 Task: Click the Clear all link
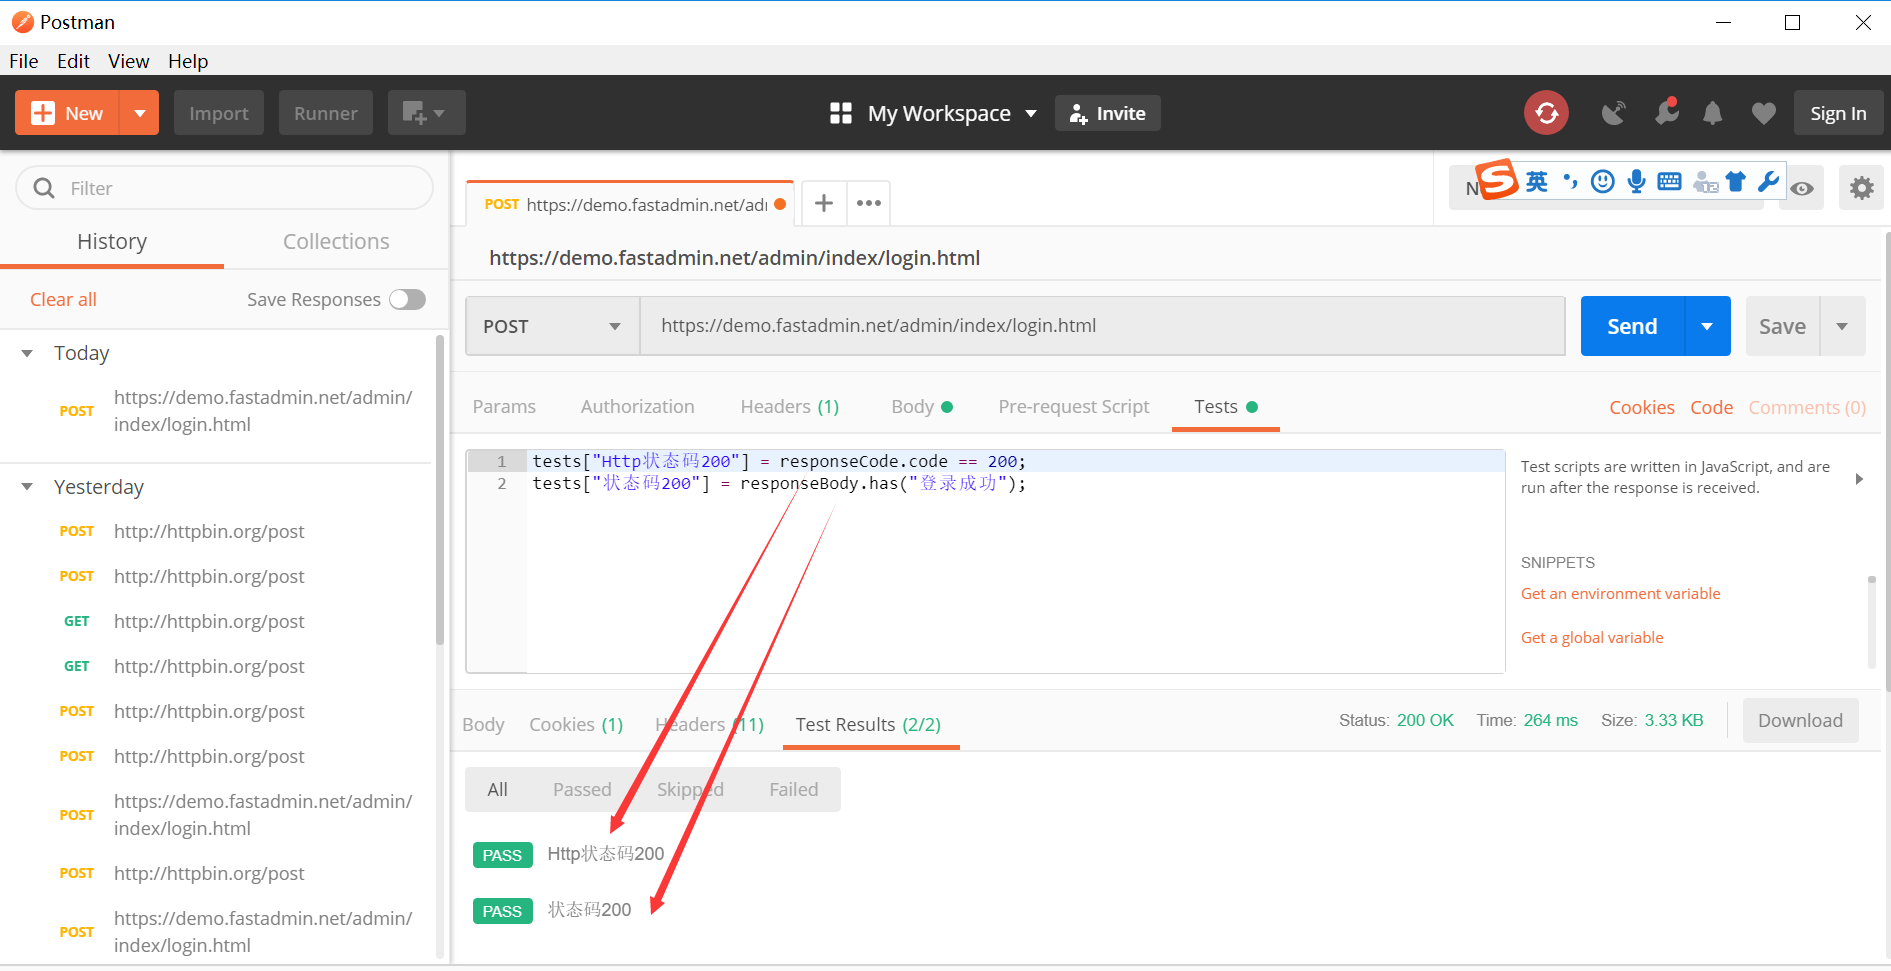(63, 299)
